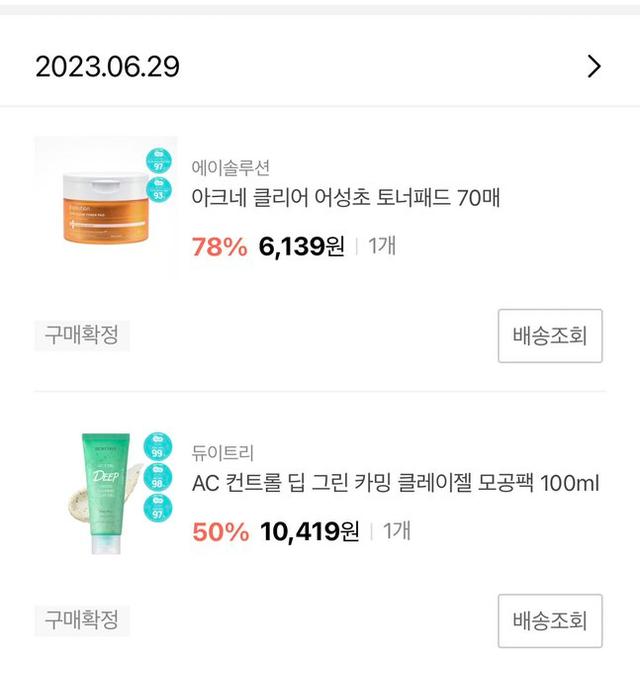Viewport: 640px width, 673px height.
Task: Tap the 99 score badge on clay pack
Action: (157, 446)
